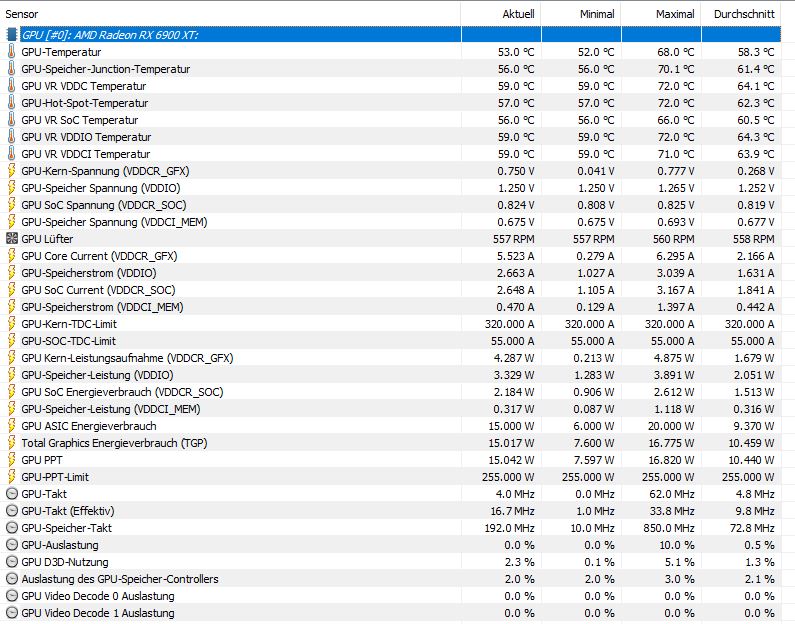Select GPU Video Decode 1 Auslastung label

(x=98, y=612)
